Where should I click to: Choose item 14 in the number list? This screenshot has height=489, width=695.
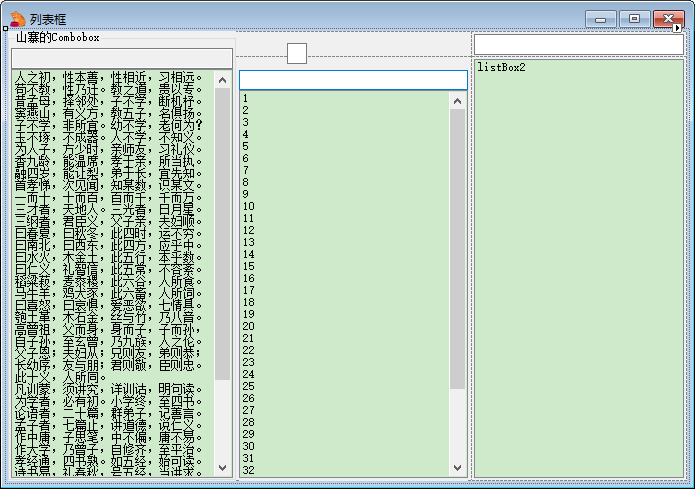coord(345,254)
